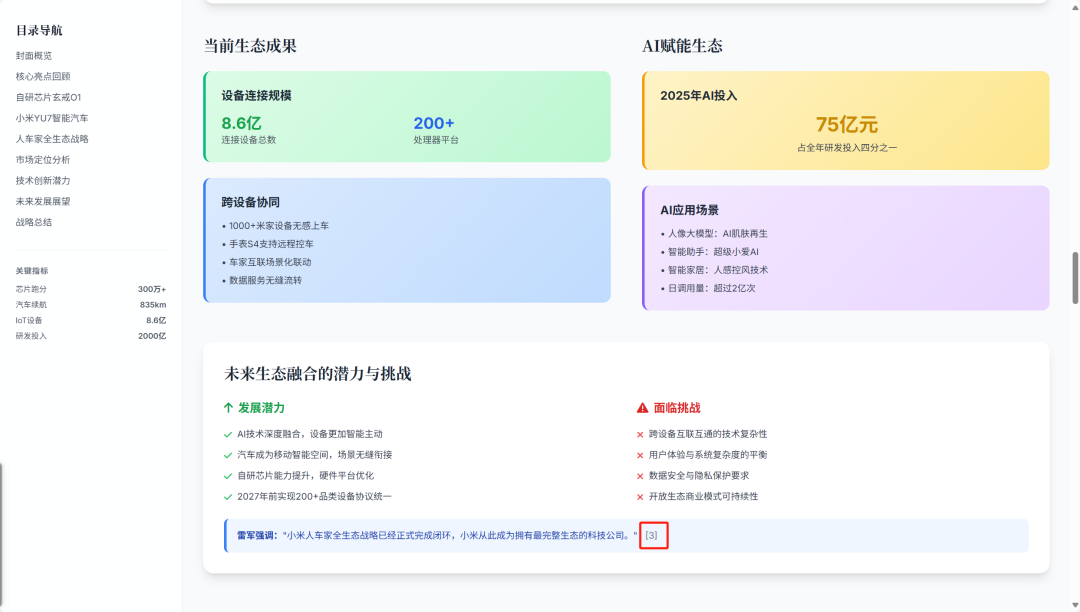Click the scrollbar down arrow
This screenshot has height=612, width=1080.
1074,605
